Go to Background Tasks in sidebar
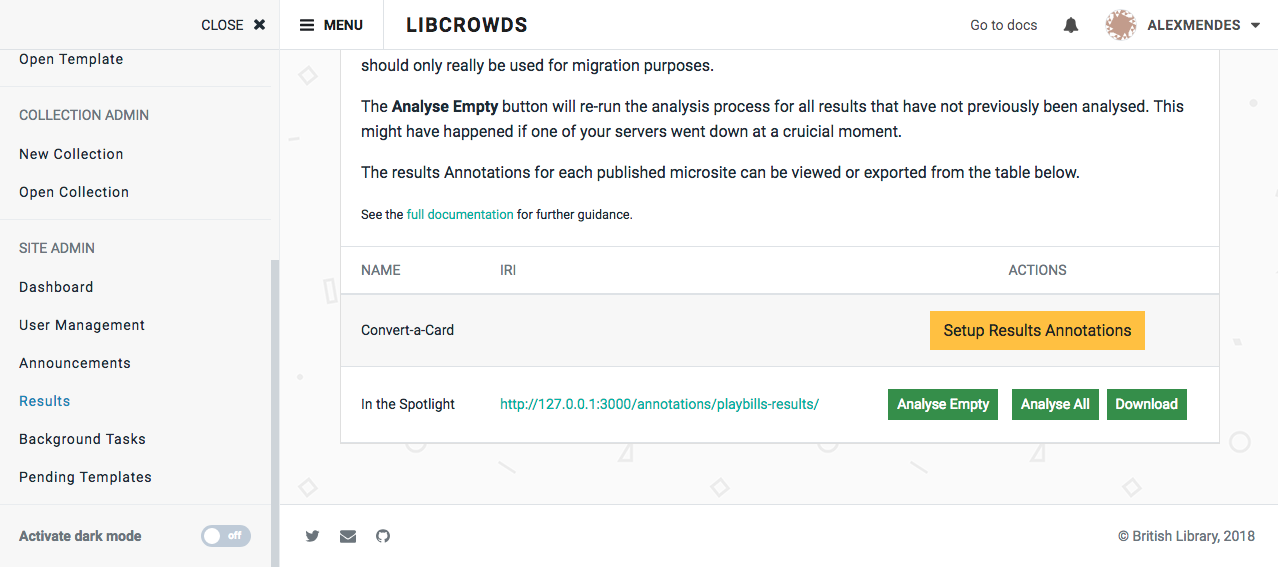 click(x=82, y=439)
